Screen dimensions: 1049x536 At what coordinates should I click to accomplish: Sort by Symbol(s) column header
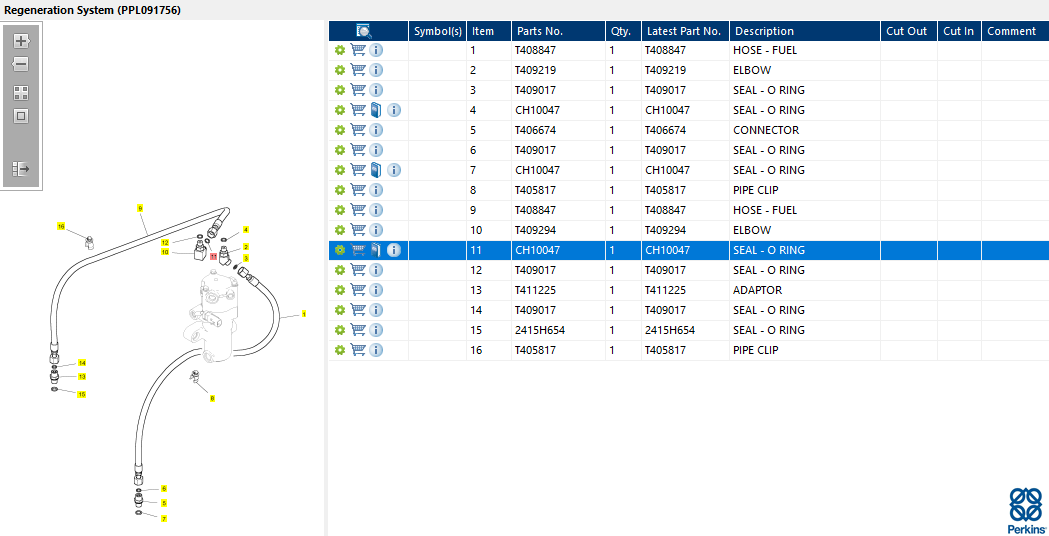coord(438,31)
